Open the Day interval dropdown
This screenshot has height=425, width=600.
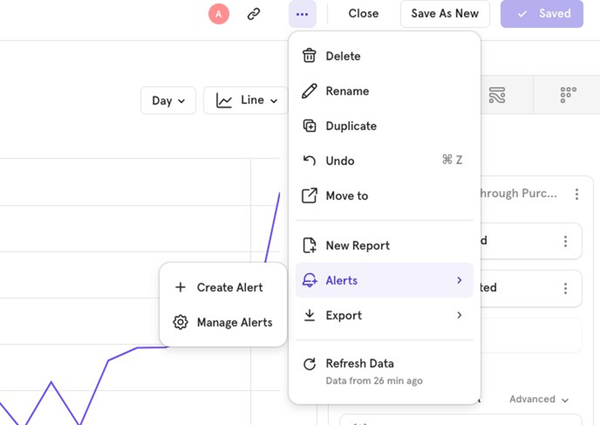click(x=168, y=101)
